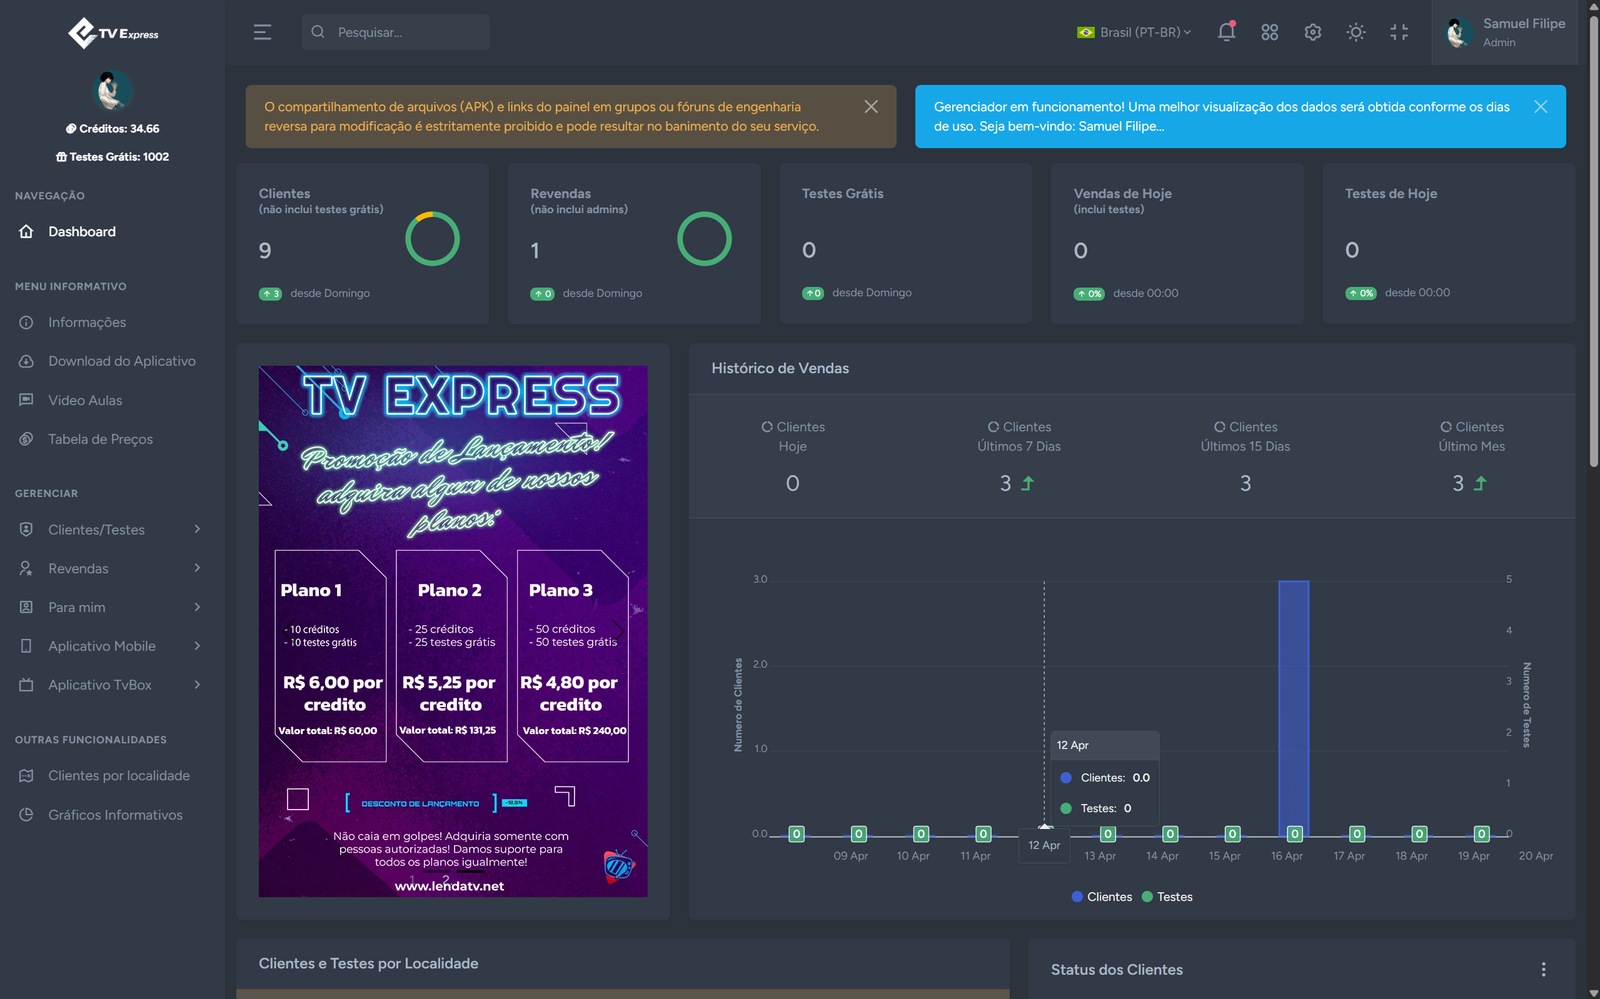The image size is (1600, 999).
Task: Expand the Para mim submenu chevron
Action: (197, 607)
